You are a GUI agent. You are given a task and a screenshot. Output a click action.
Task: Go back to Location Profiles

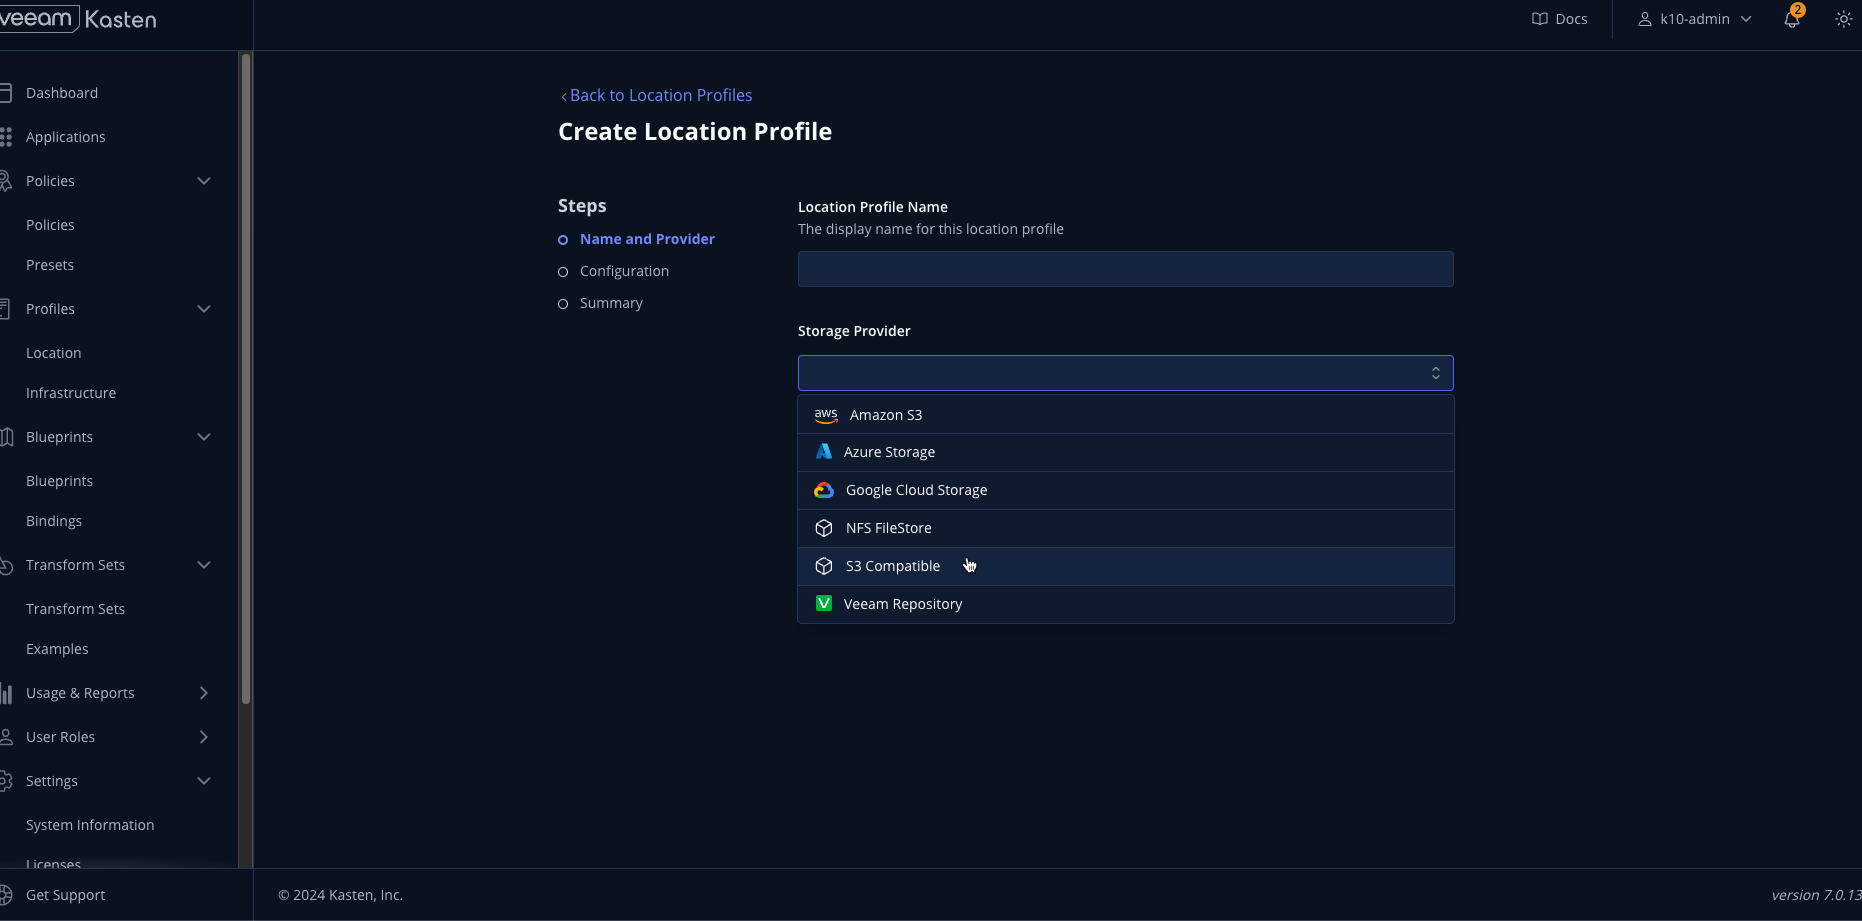click(x=657, y=95)
